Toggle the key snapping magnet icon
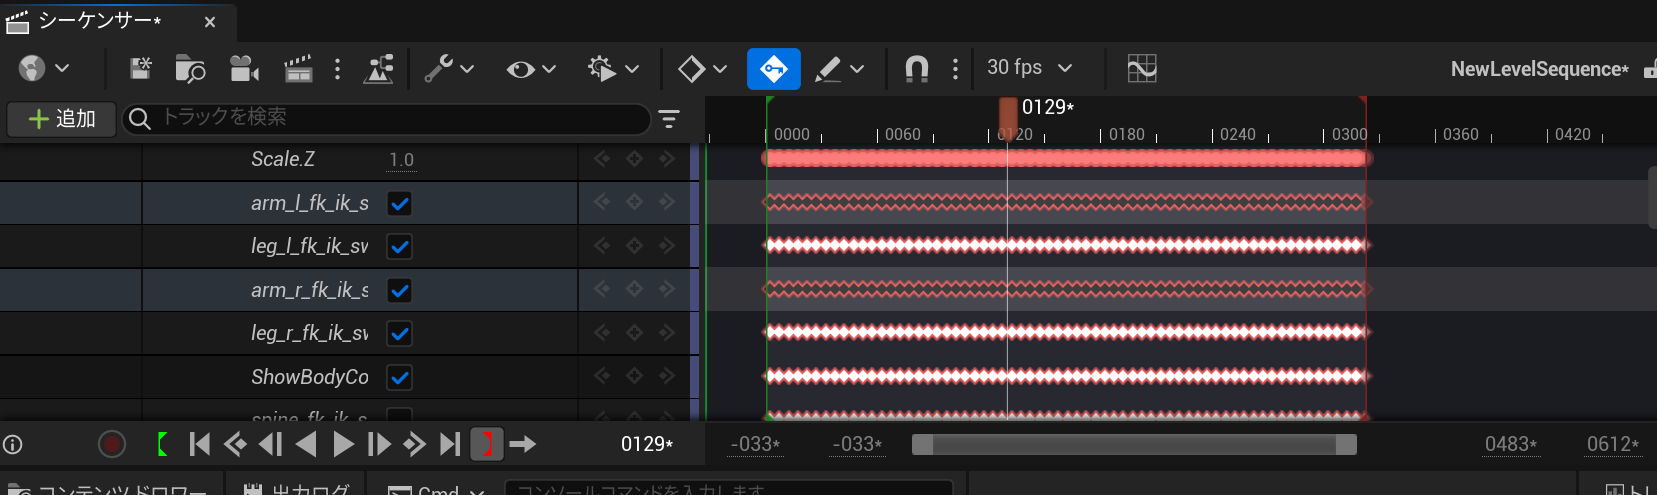Image resolution: width=1657 pixels, height=495 pixels. [916, 68]
